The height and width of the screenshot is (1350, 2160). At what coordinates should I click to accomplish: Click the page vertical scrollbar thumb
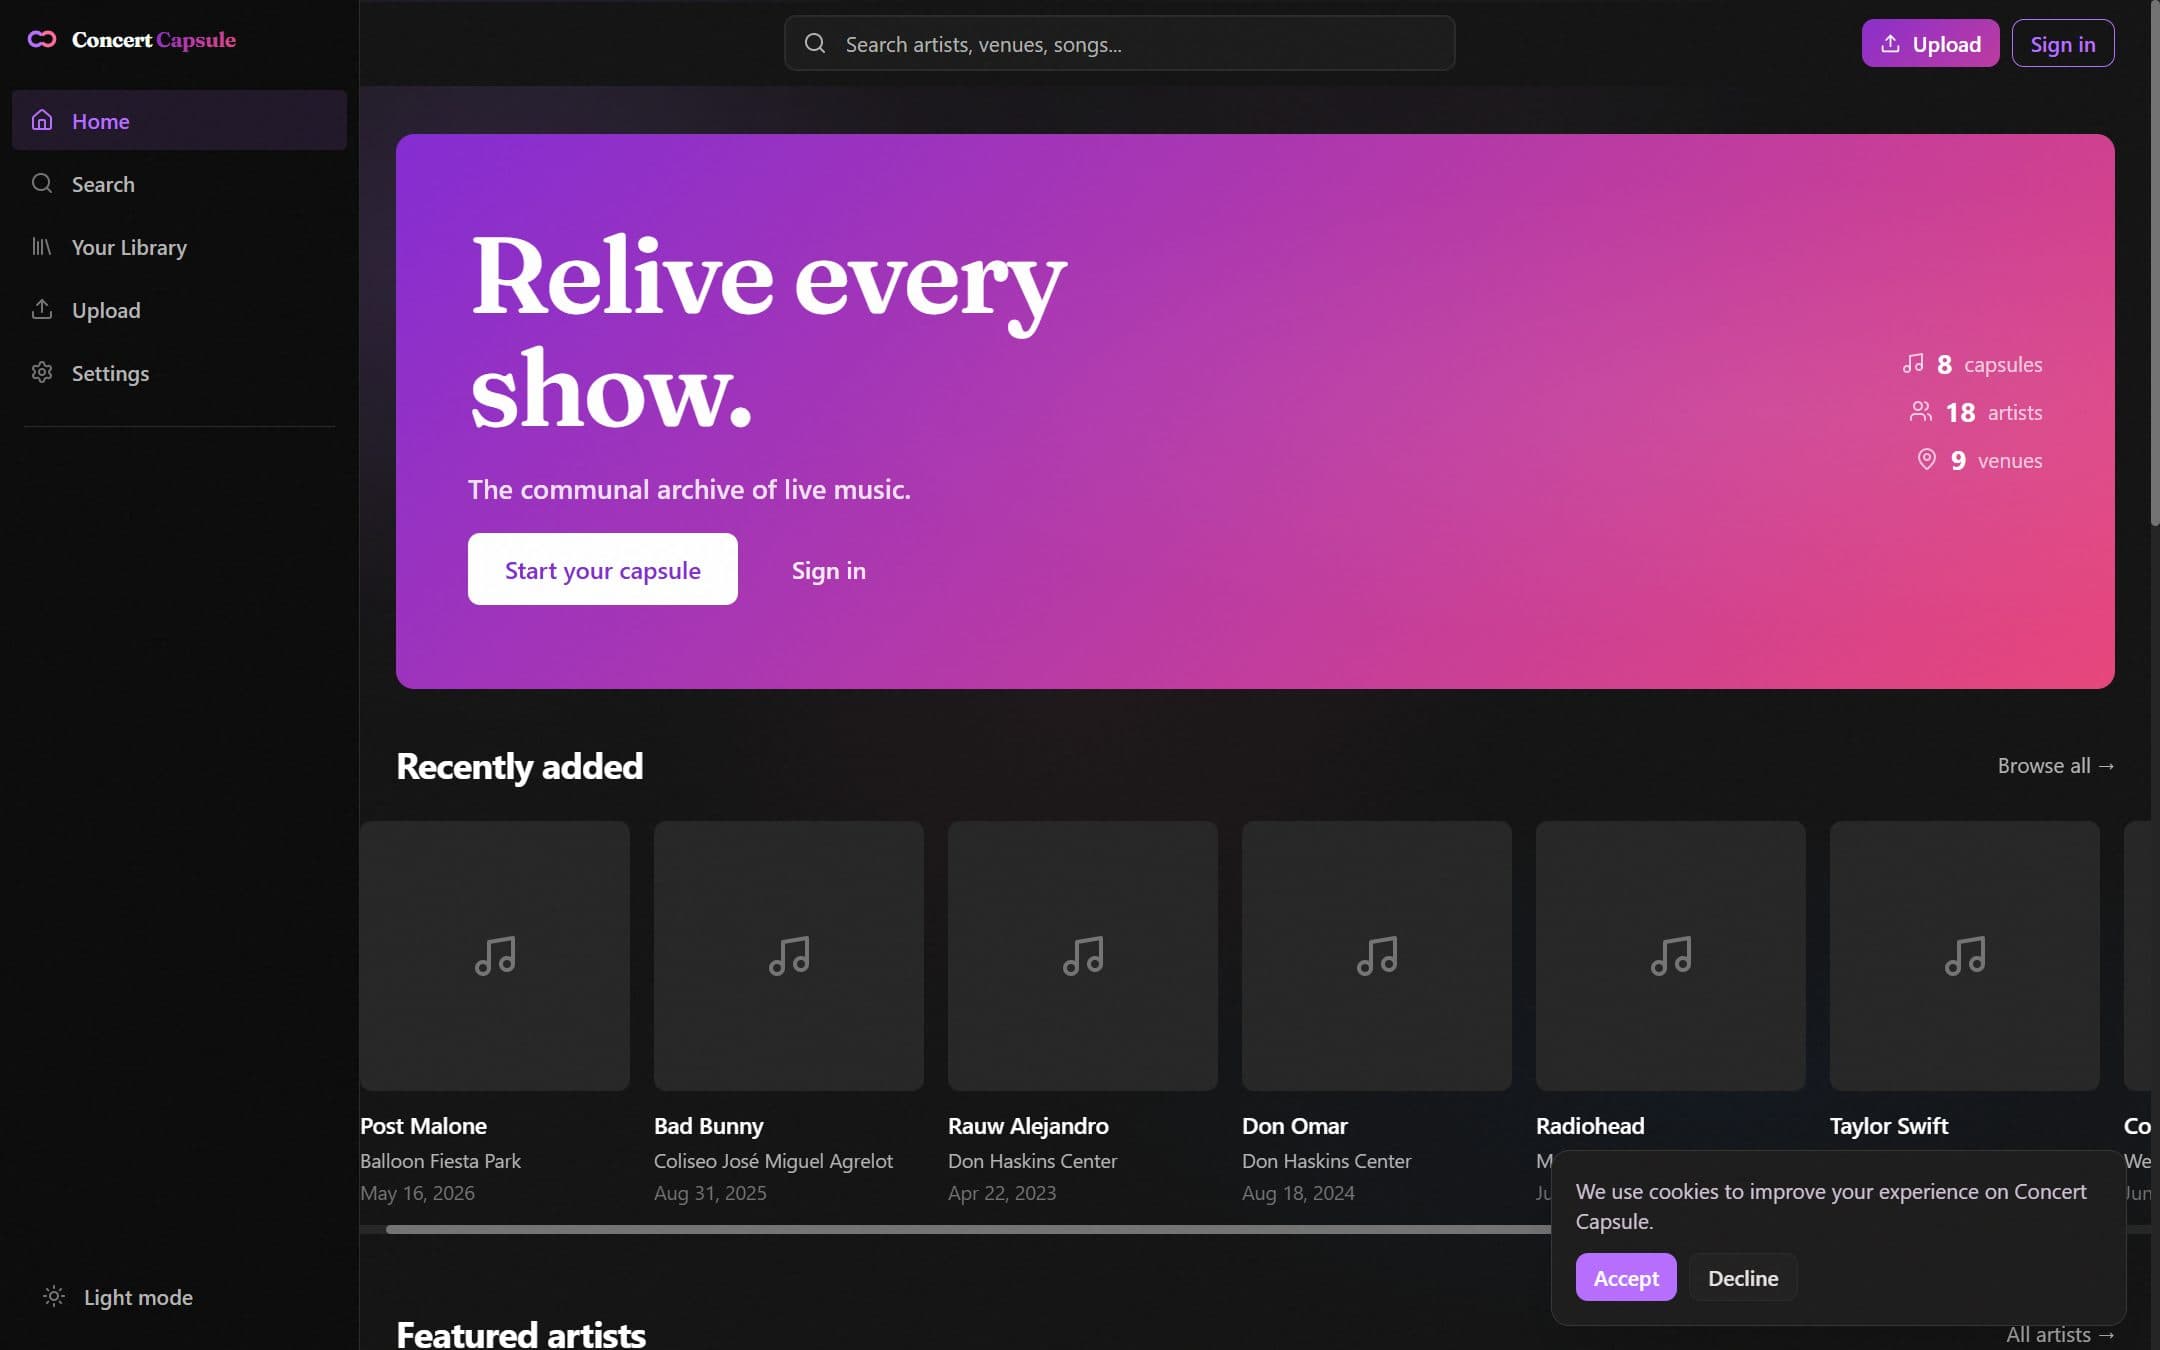pos(2154,262)
